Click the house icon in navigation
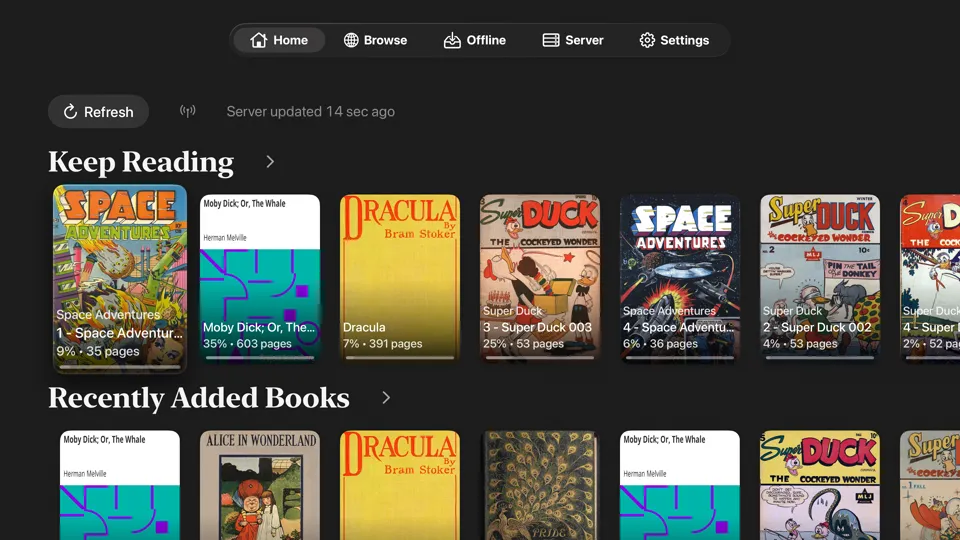This screenshot has height=540, width=960. [258, 40]
